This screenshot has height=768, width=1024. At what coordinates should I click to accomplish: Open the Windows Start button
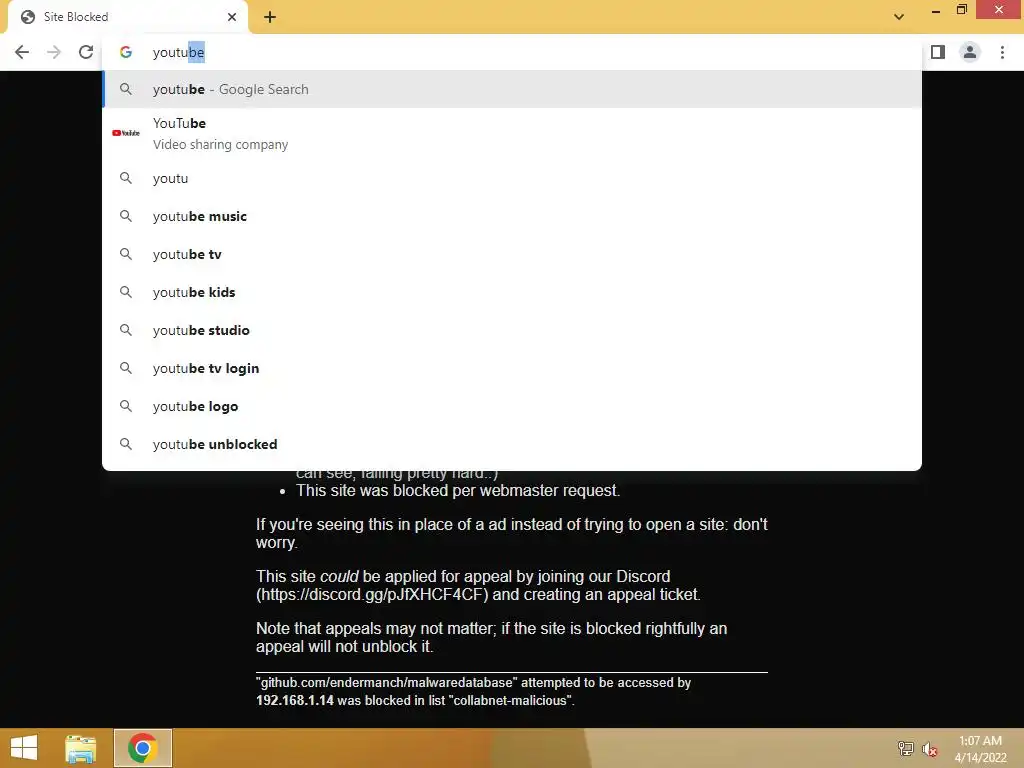tap(24, 748)
